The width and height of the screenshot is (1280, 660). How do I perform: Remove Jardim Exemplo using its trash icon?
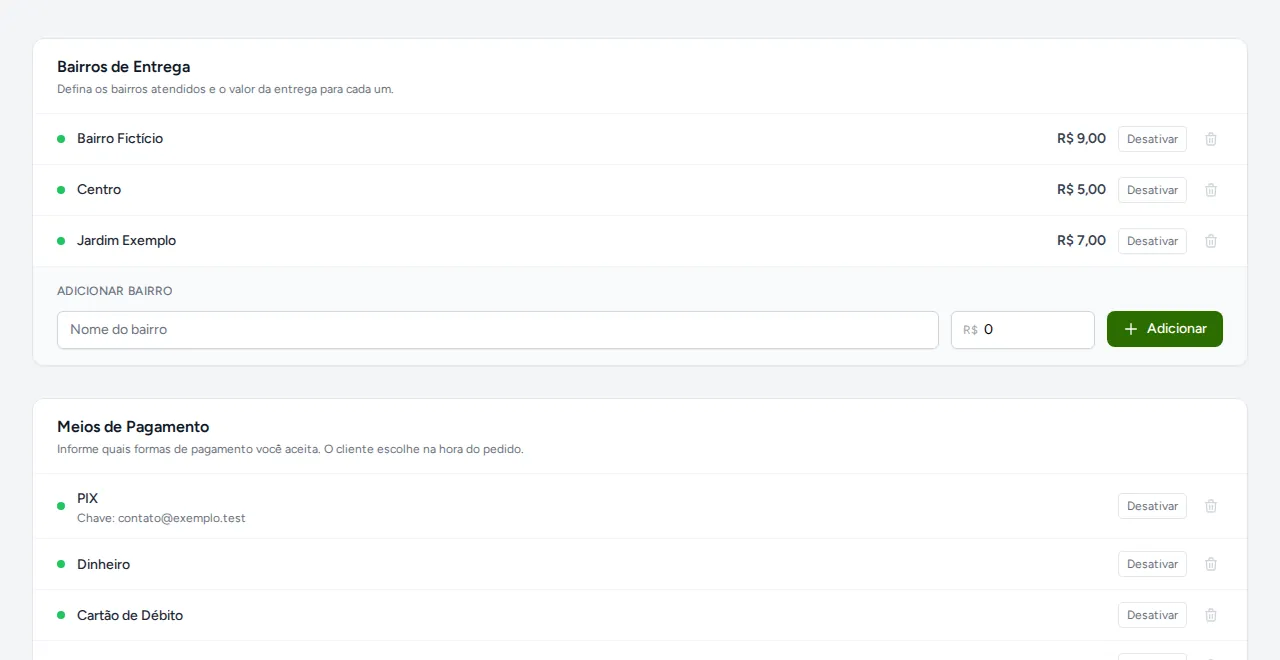[x=1211, y=241]
